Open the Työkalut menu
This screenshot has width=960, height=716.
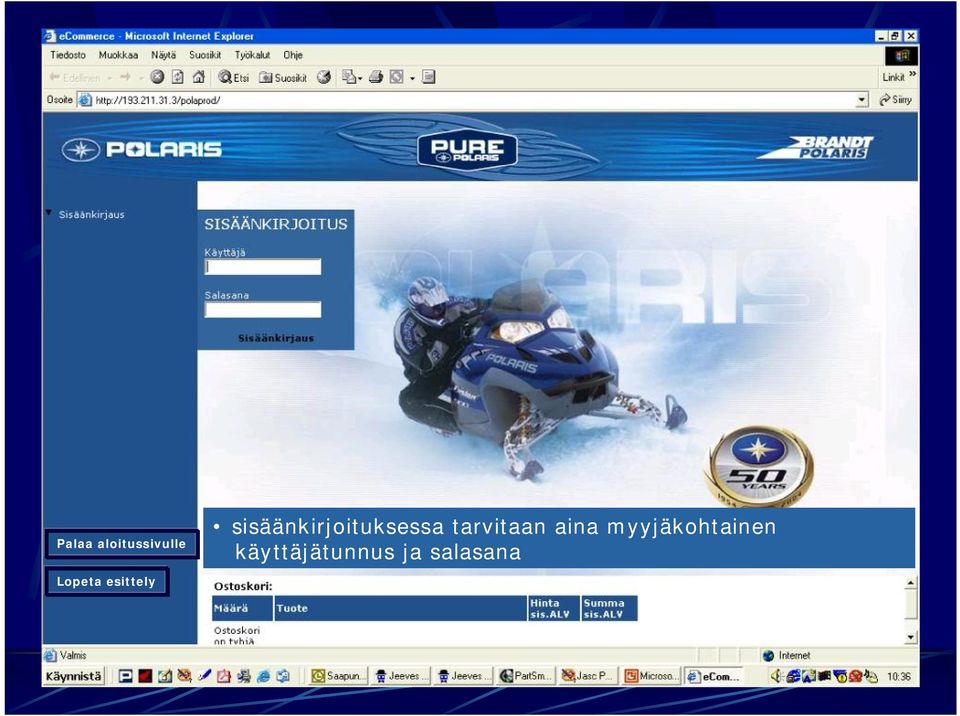(252, 55)
